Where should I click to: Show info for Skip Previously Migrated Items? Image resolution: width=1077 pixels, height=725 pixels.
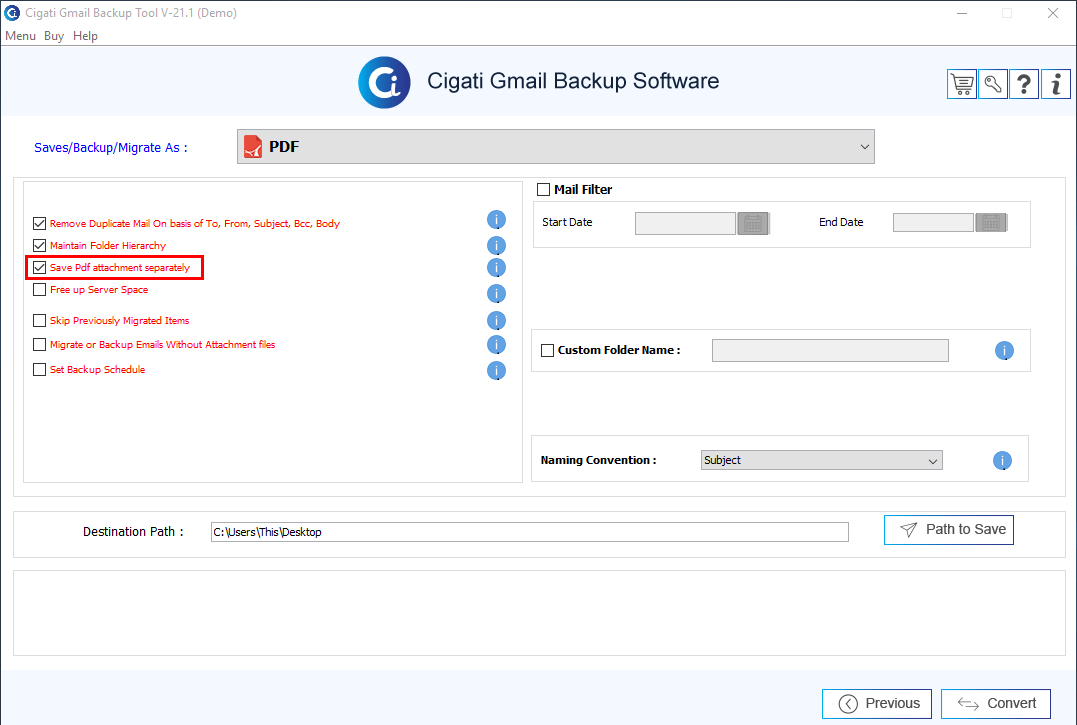[x=496, y=321]
